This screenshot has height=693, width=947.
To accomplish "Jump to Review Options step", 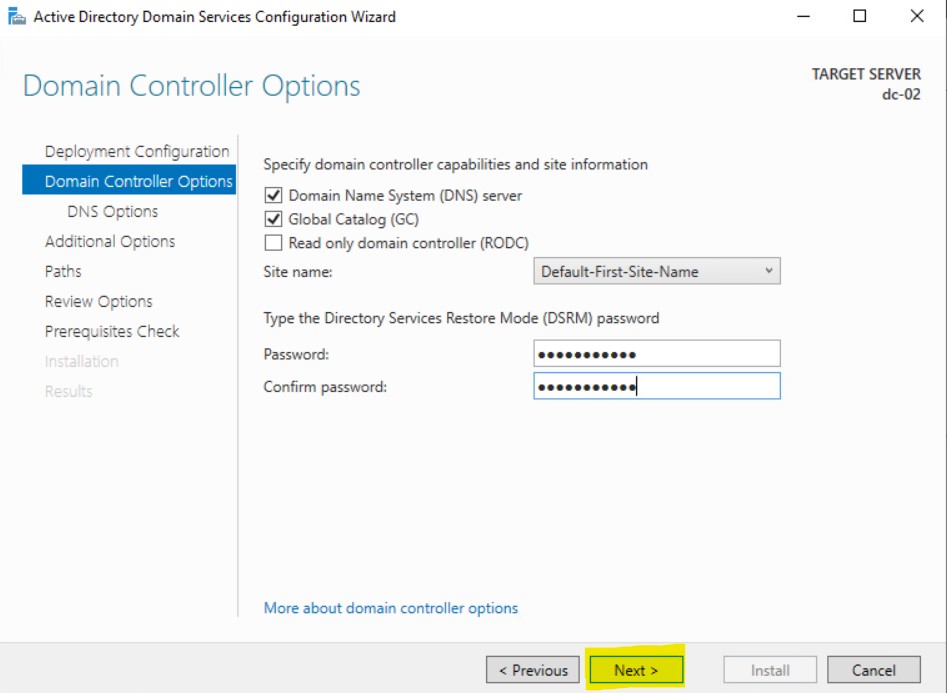I will (99, 301).
